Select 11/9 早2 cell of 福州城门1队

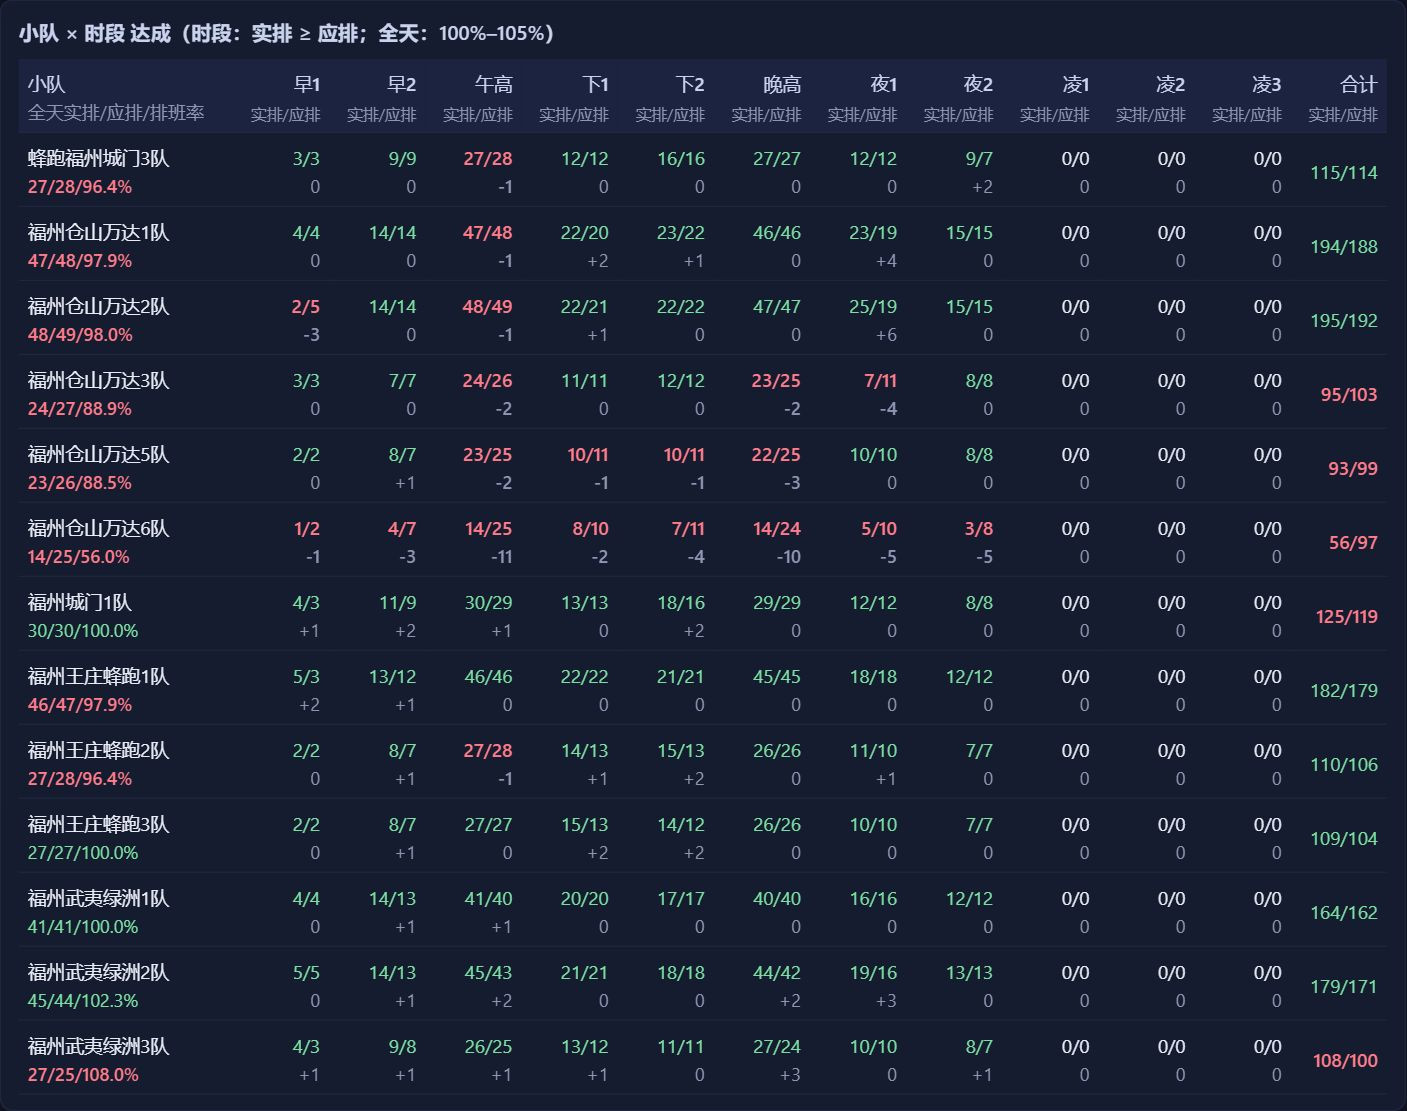coord(398,603)
